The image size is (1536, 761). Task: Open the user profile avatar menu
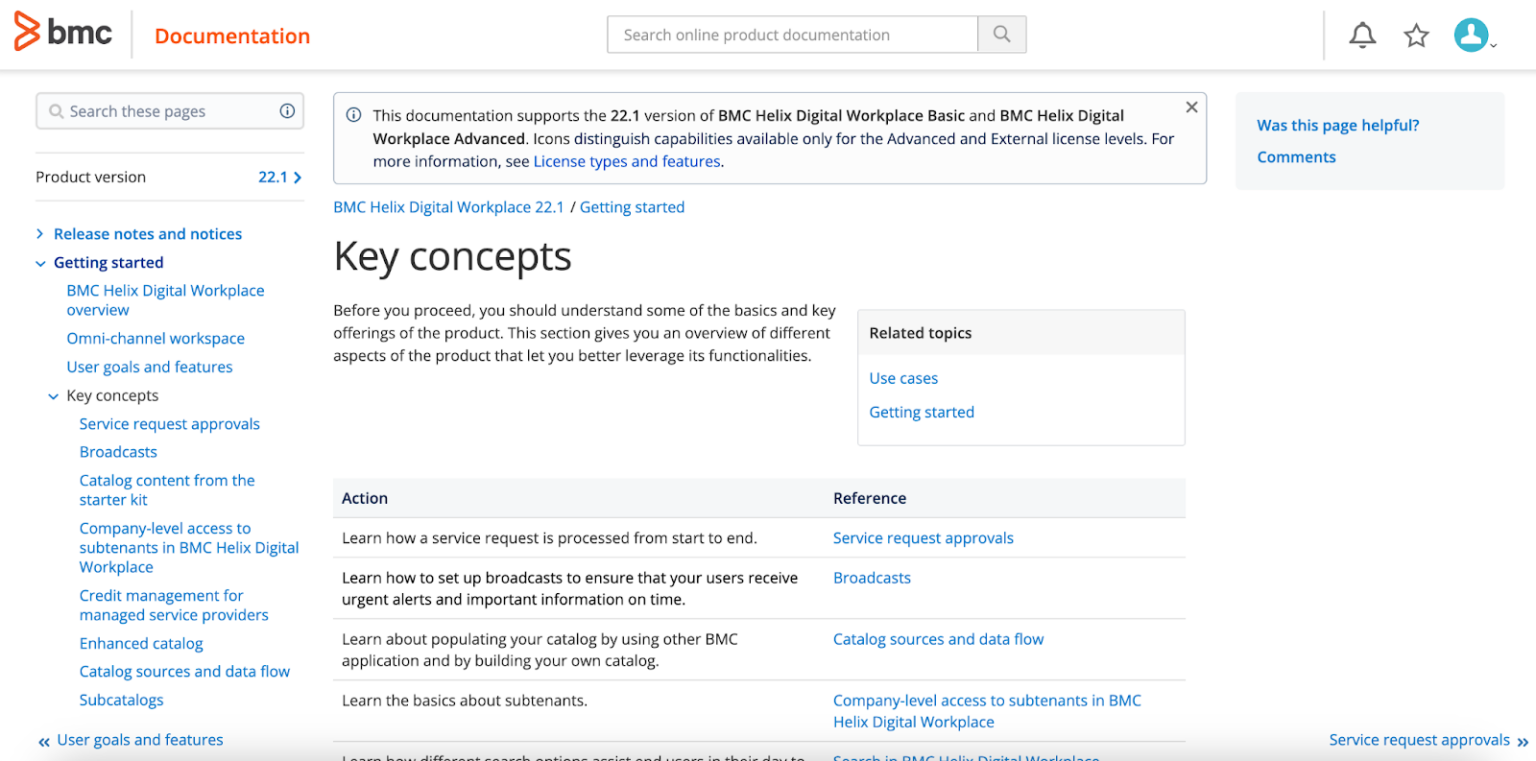1470,34
